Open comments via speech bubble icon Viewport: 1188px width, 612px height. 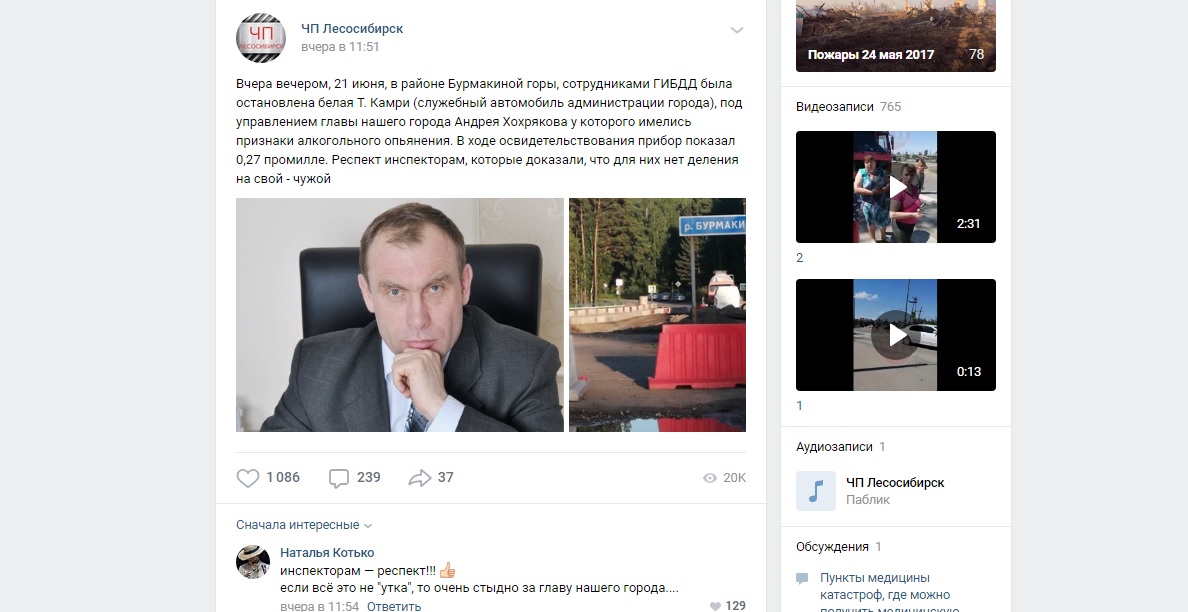(339, 478)
